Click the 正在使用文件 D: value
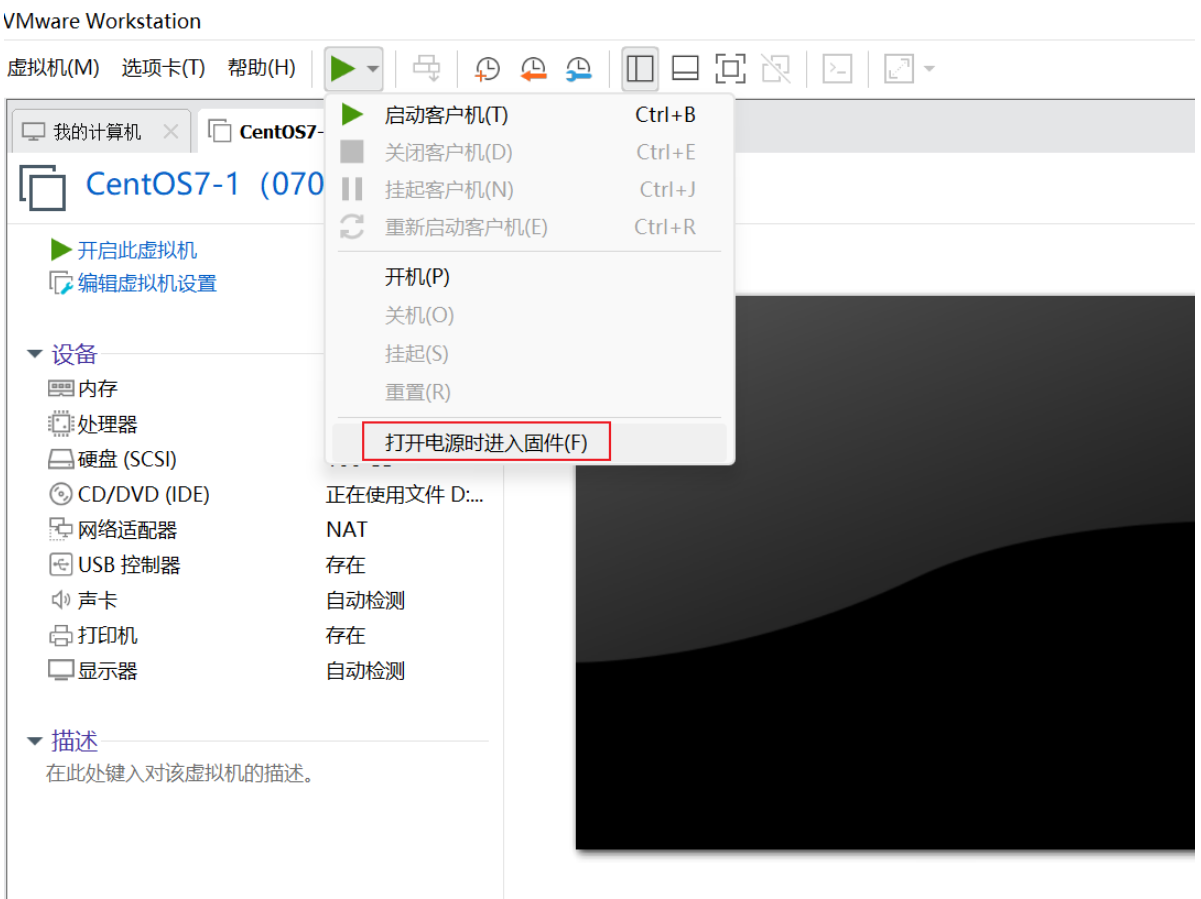 tap(405, 494)
